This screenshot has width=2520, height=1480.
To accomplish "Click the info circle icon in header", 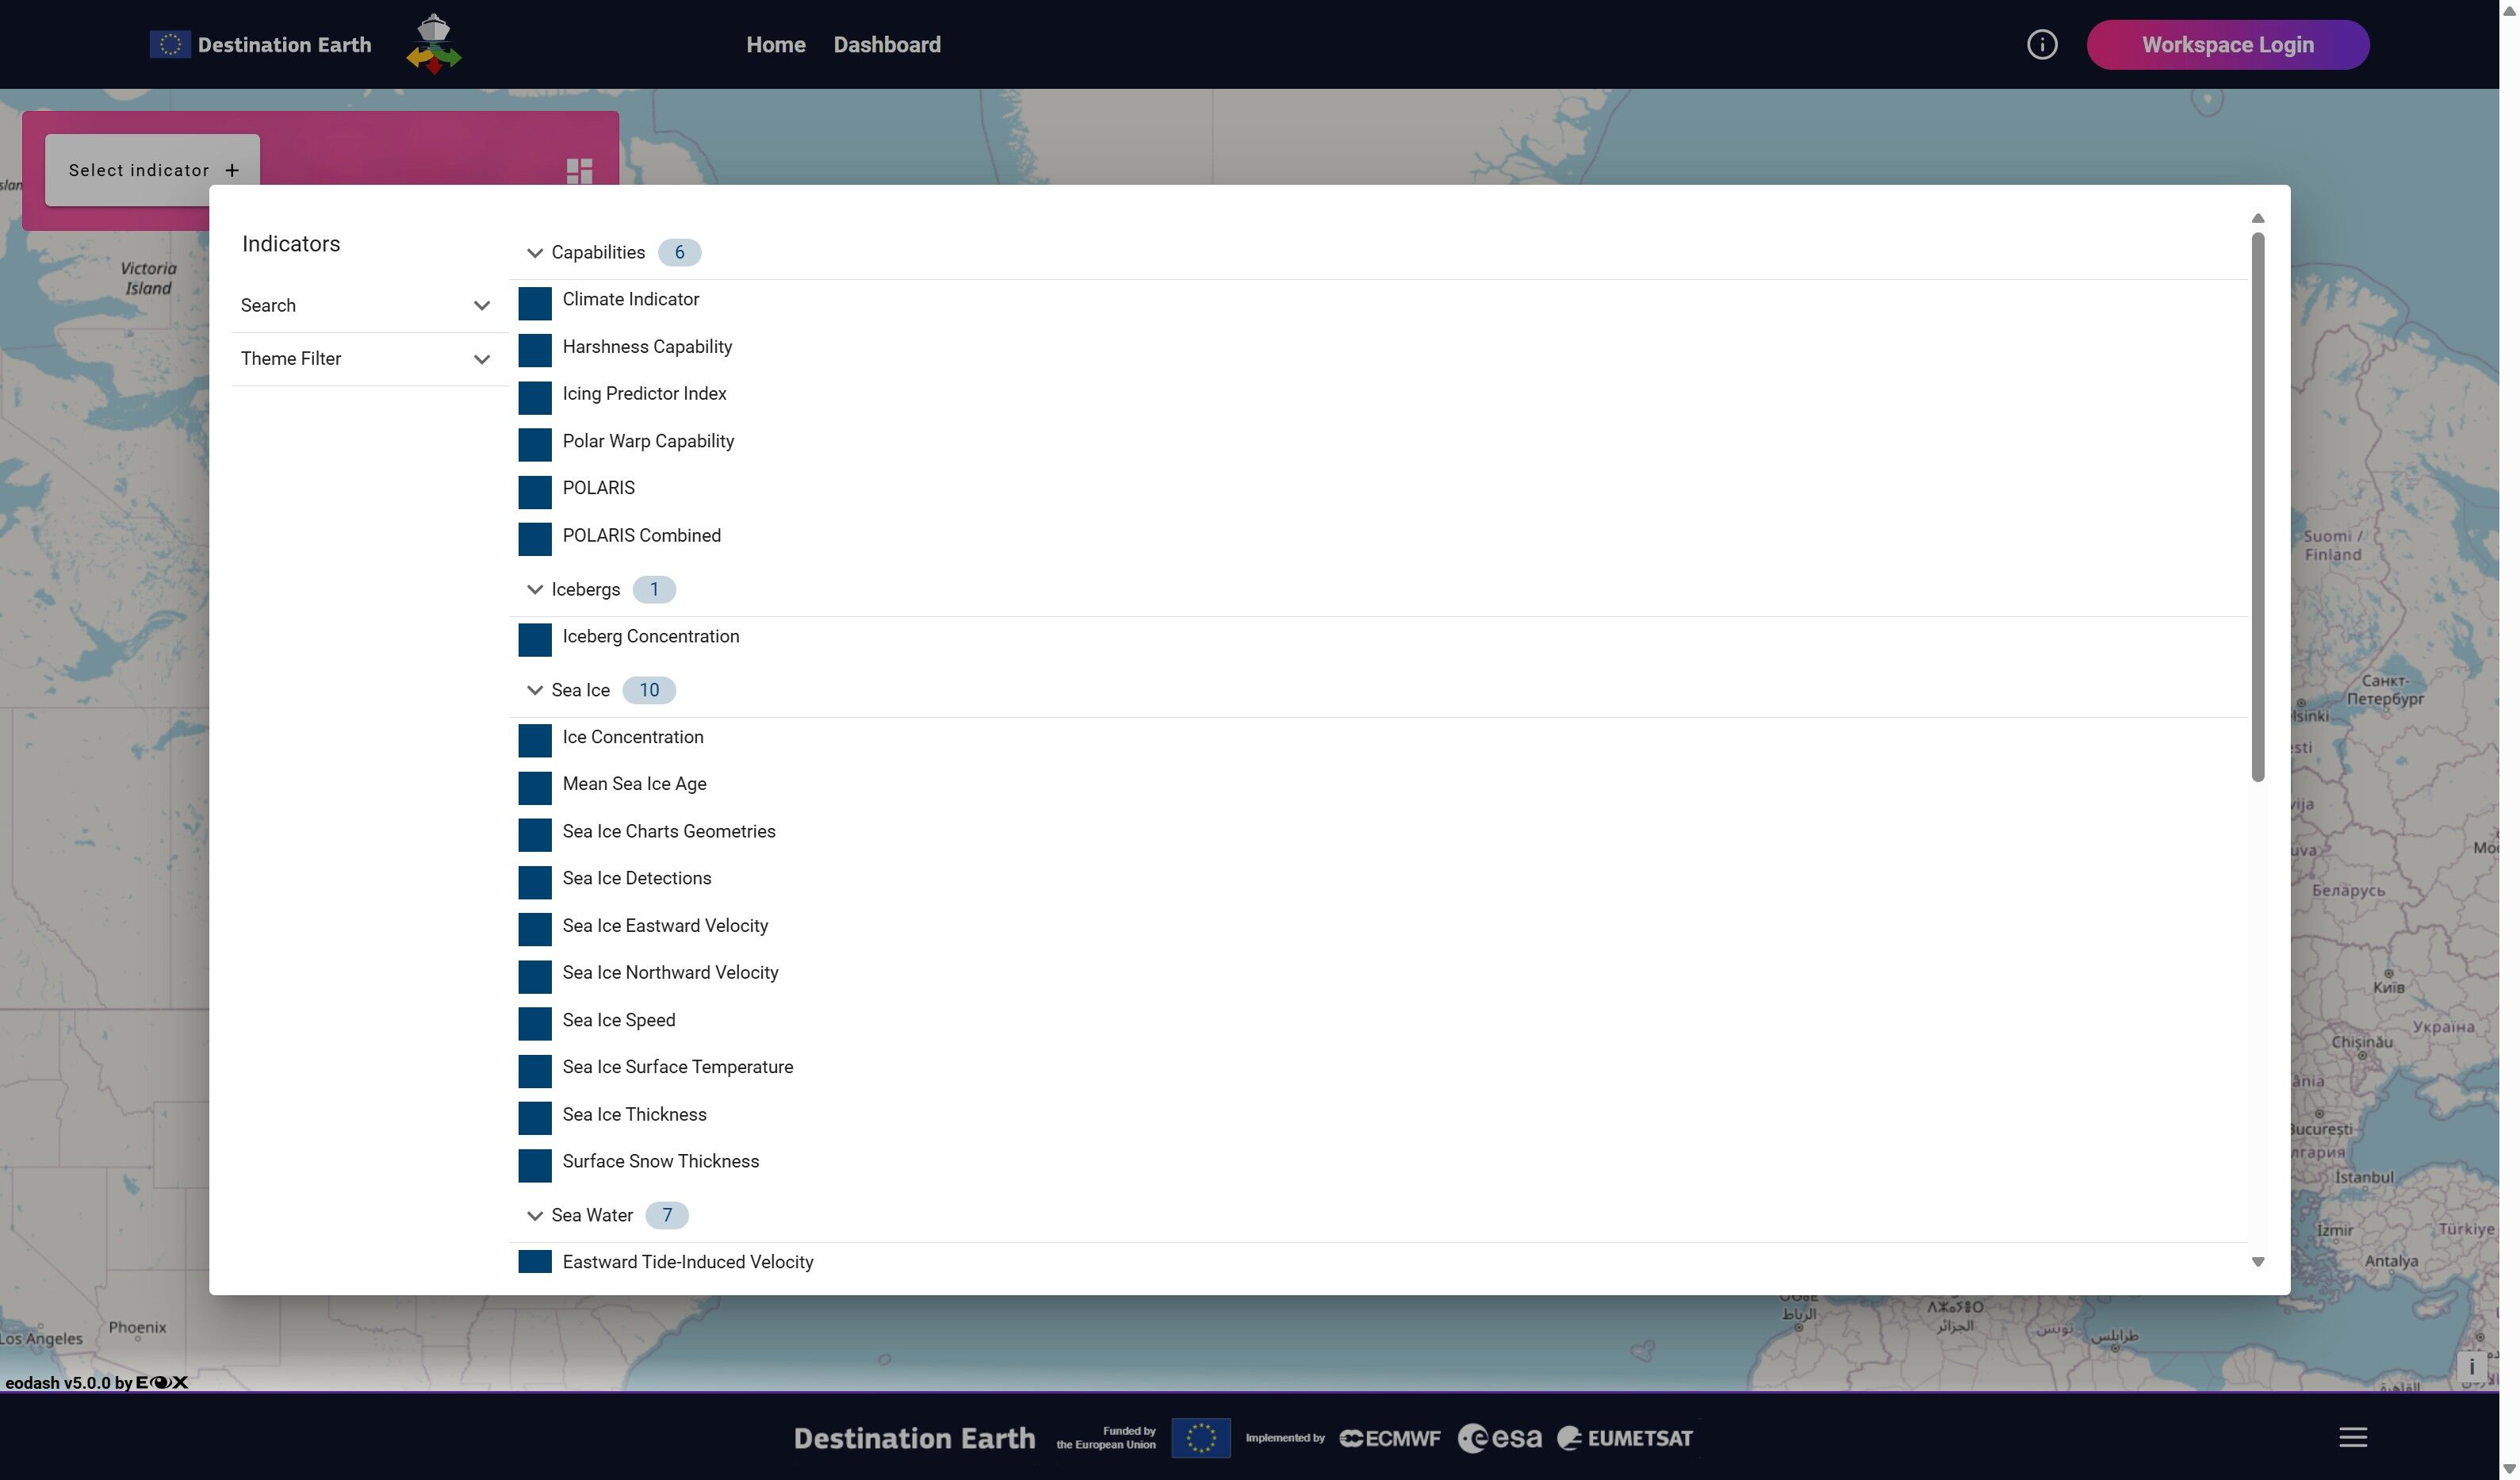I will click(x=2041, y=45).
